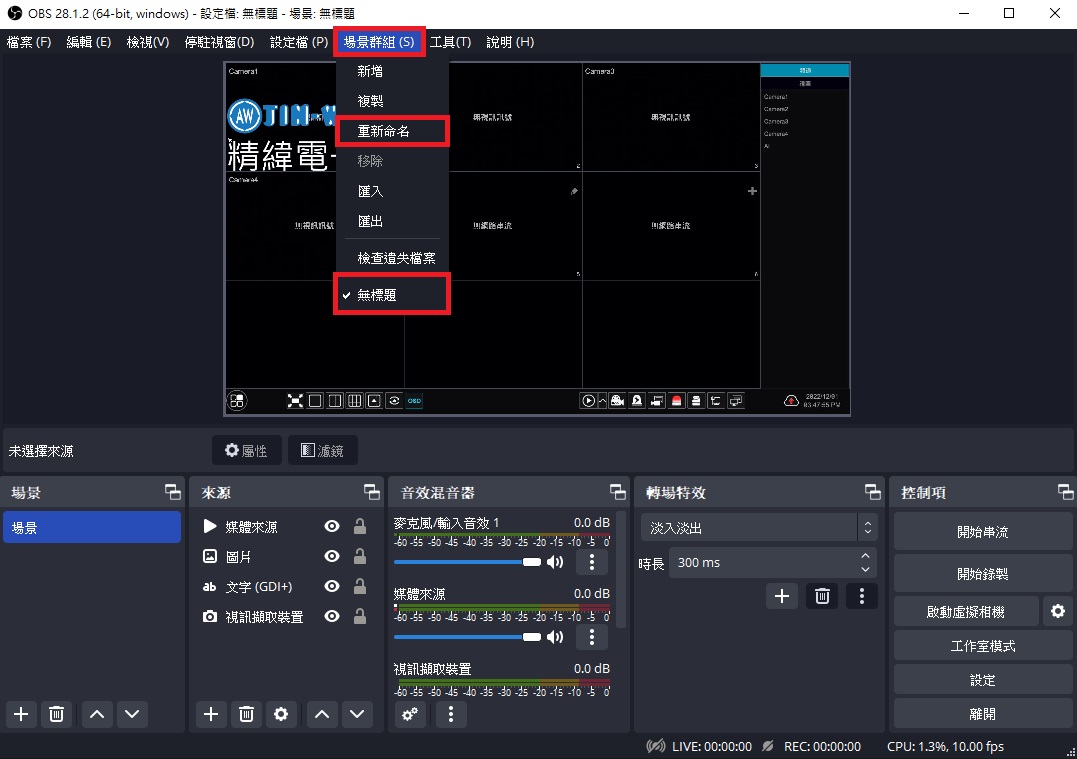Mute the 媒體來源 audio speaker
The image size is (1077, 759).
(x=555, y=637)
